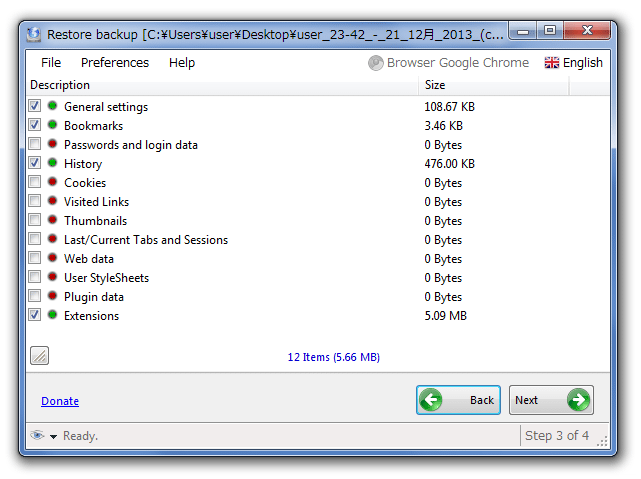Screen dimensions: 641x479
Task: Click the 3.46 KB size value
Action: (443, 125)
